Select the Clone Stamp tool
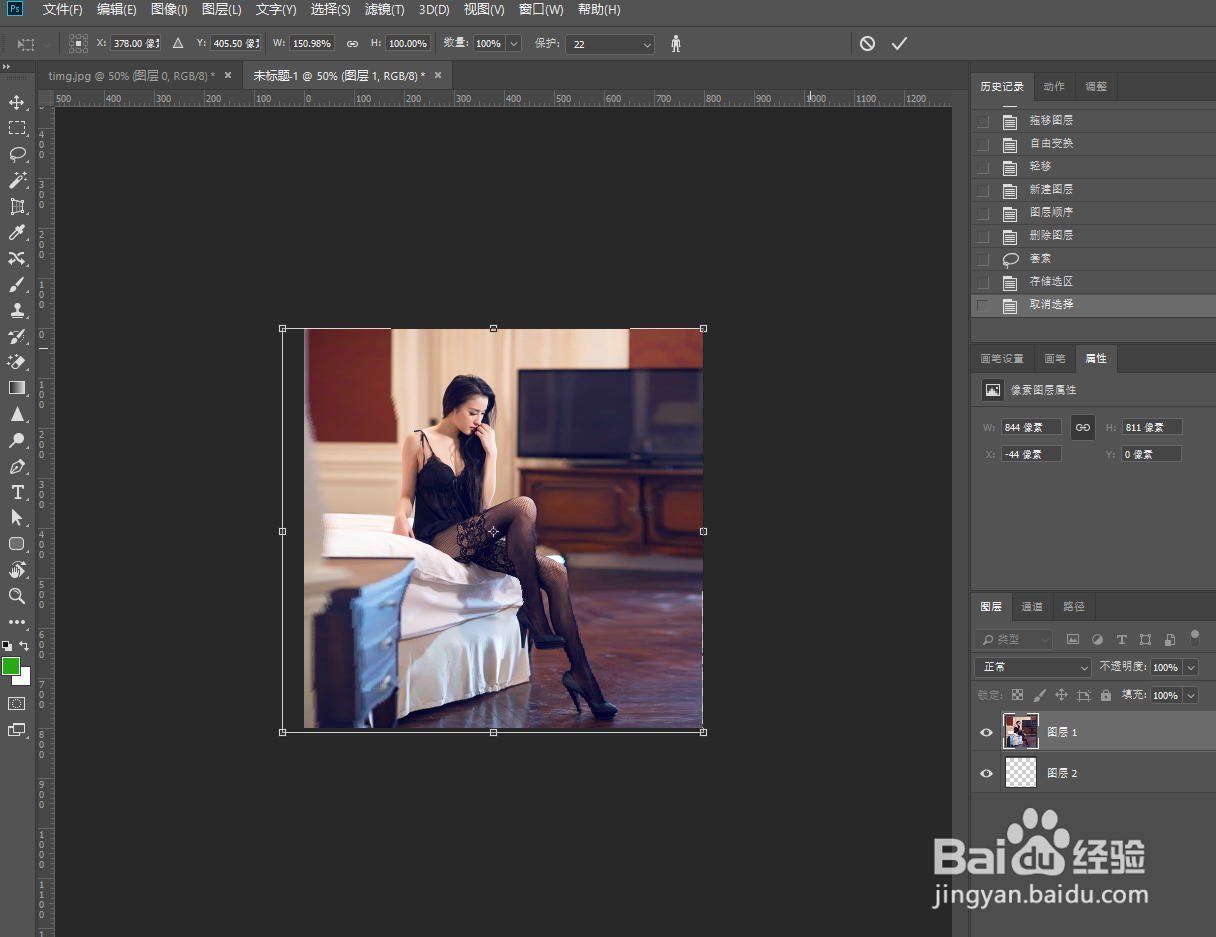The image size is (1216, 937). 17,310
